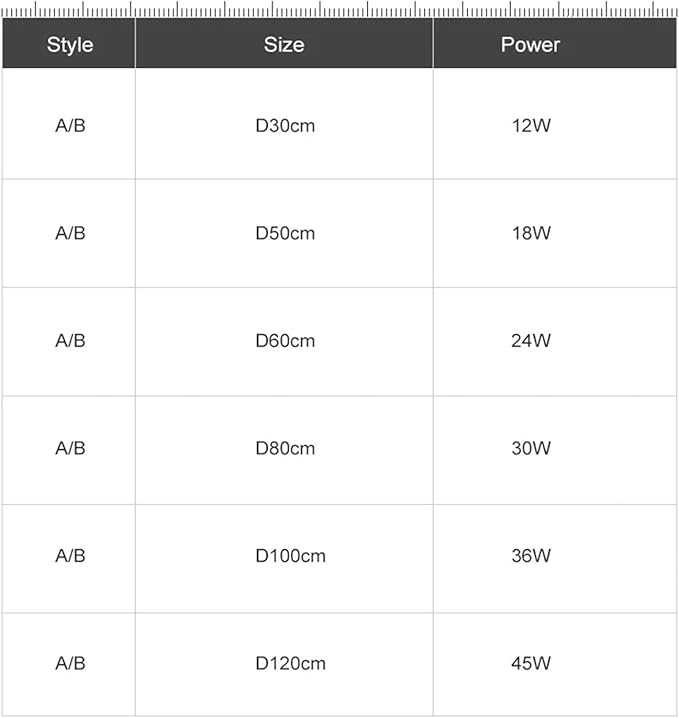Click the ruler scale above the table
The image size is (679, 718).
point(339,9)
